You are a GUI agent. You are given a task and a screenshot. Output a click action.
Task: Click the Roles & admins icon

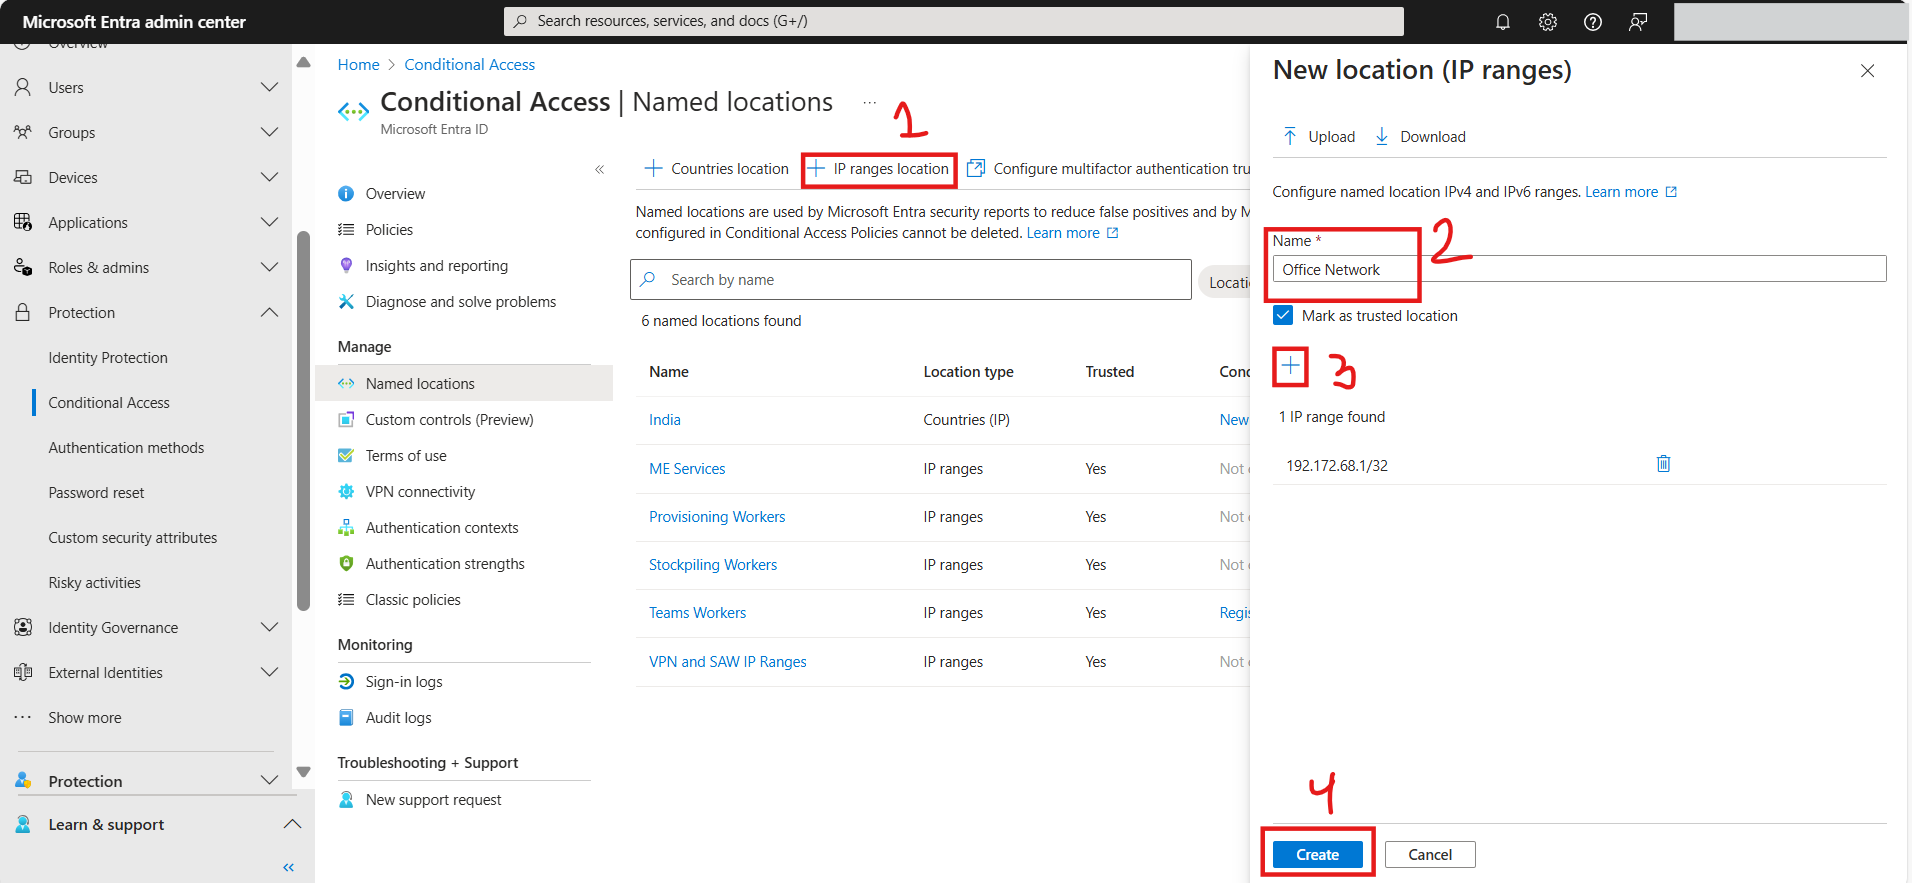[23, 267]
